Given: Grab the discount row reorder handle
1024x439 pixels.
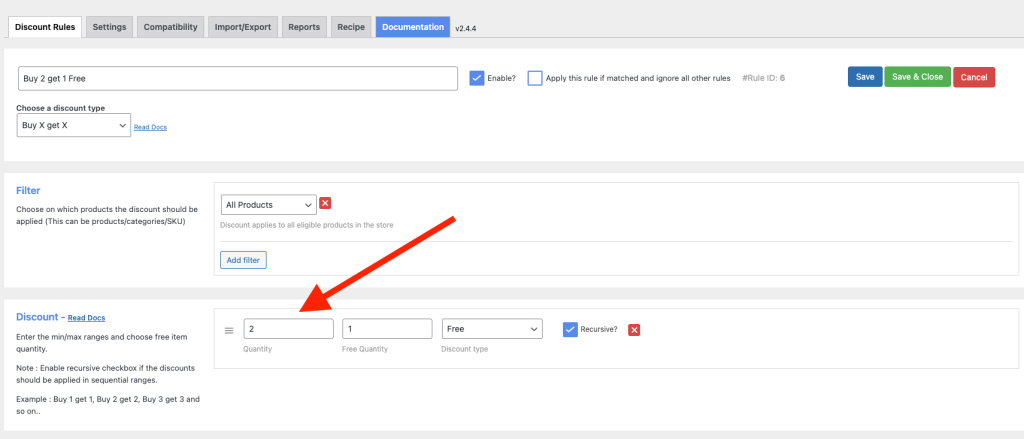Looking at the screenshot, I should pyautogui.click(x=229, y=331).
